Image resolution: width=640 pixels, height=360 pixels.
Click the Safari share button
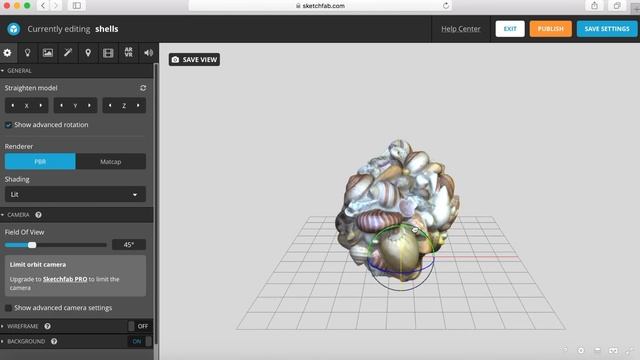(x=594, y=6)
